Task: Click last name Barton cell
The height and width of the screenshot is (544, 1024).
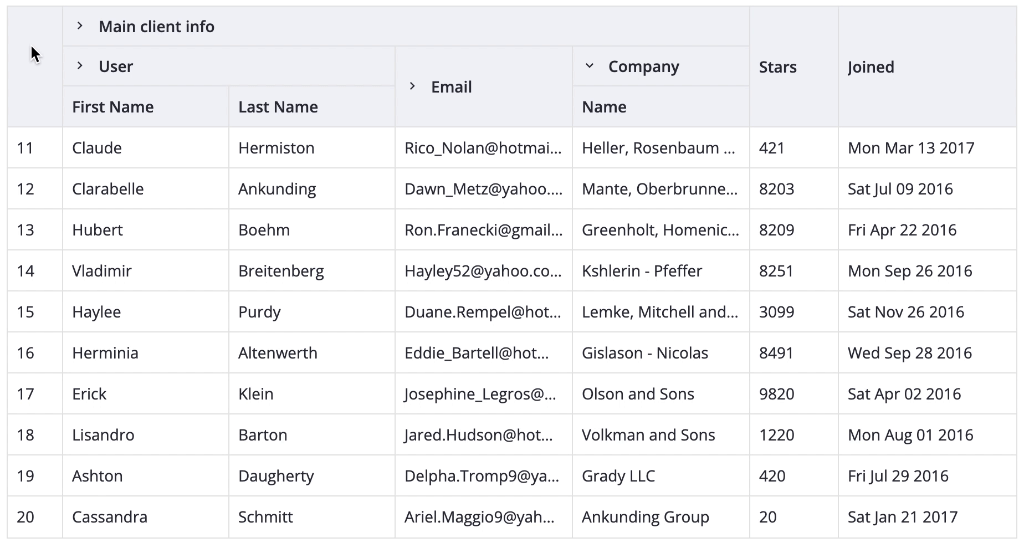Action: 312,435
